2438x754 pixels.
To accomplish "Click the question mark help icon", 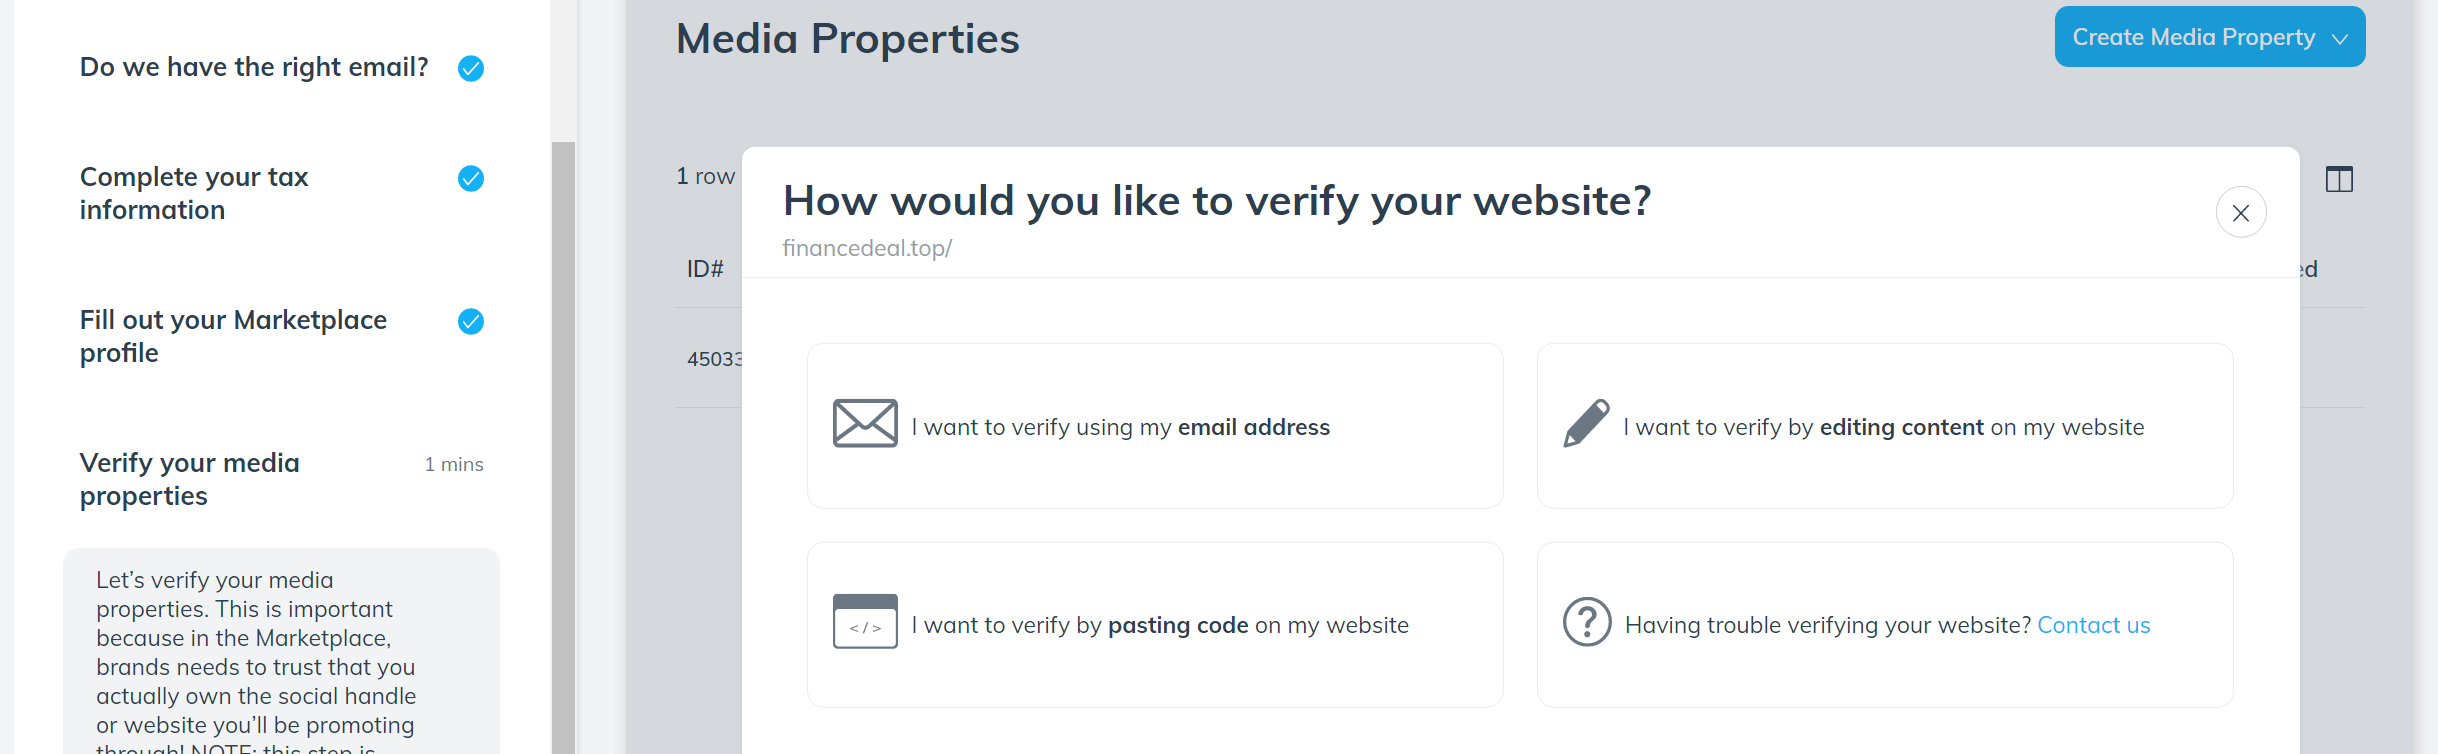I will click(x=1587, y=622).
